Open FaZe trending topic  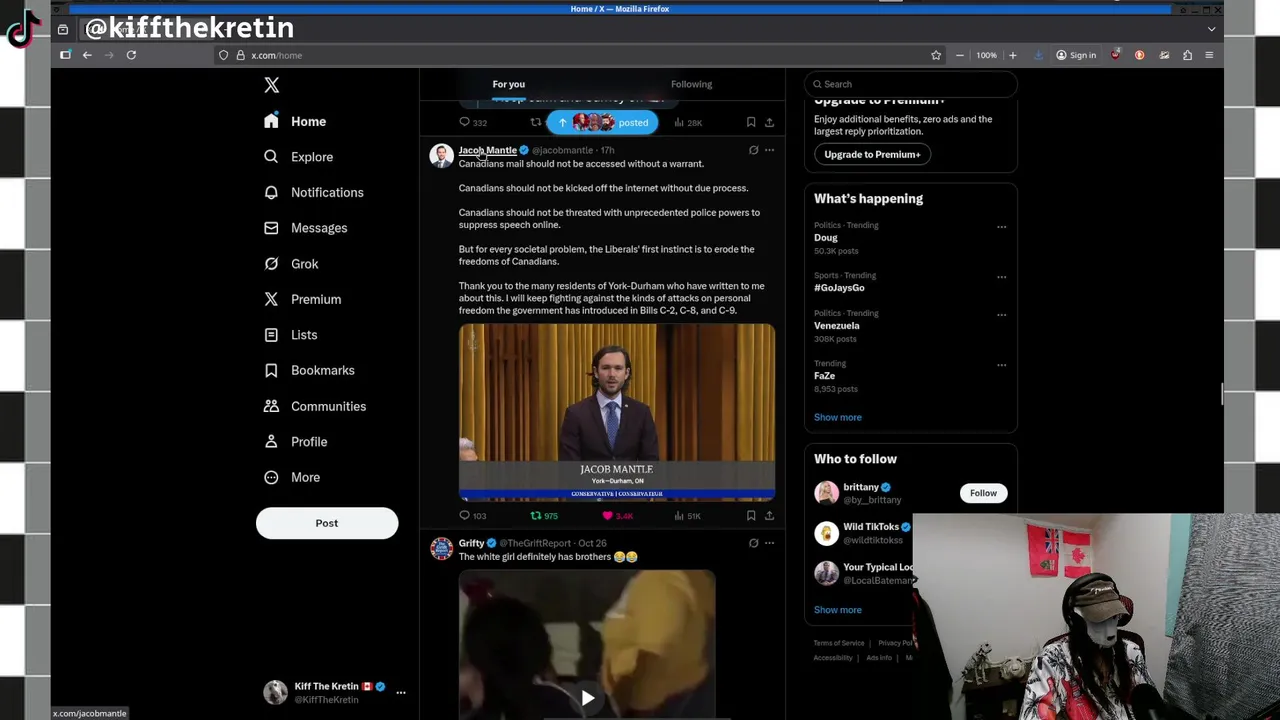point(824,376)
